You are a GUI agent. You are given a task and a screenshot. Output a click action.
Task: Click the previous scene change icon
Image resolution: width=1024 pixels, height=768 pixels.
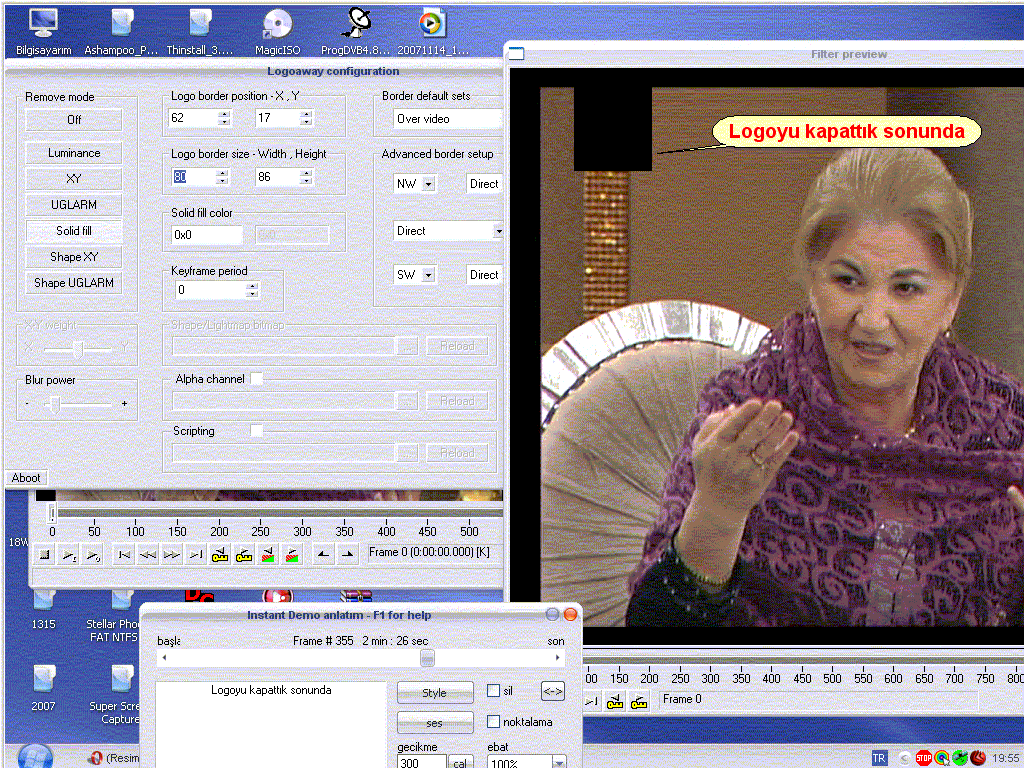point(268,555)
